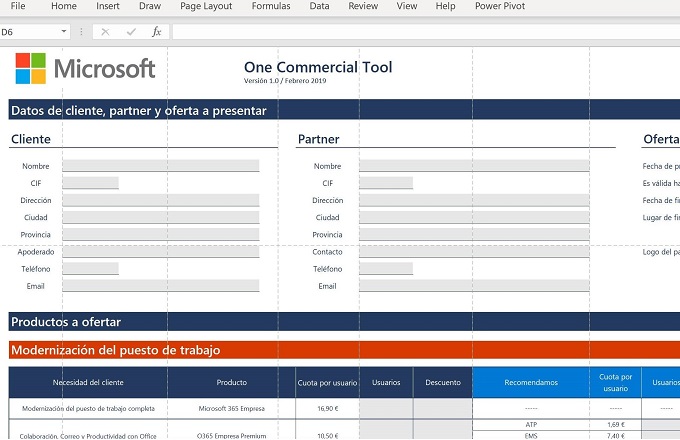Select the Partner Dirección input field
The image size is (680, 440).
[x=474, y=200]
